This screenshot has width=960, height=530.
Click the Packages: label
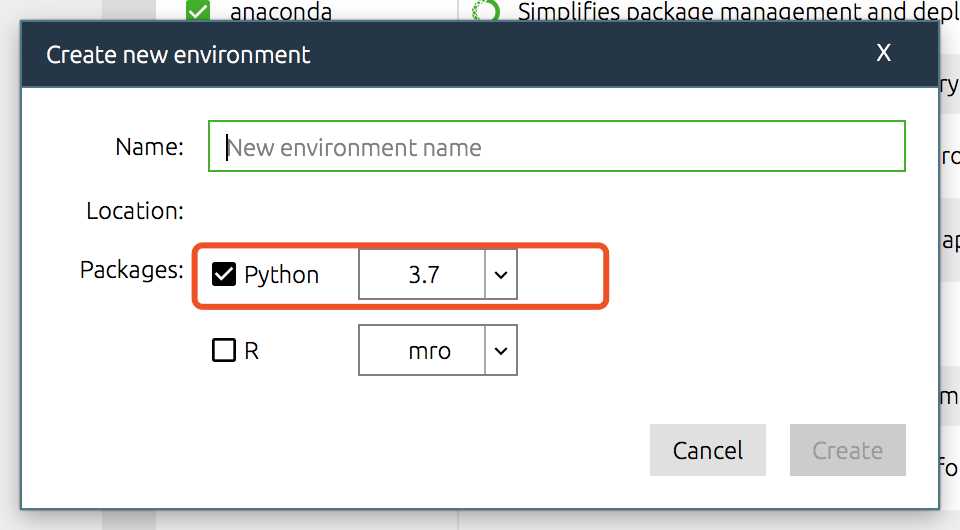pyautogui.click(x=131, y=270)
